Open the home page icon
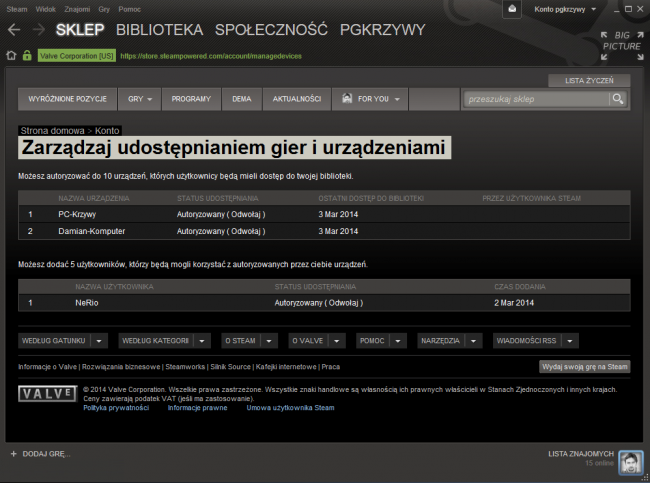 point(11,56)
